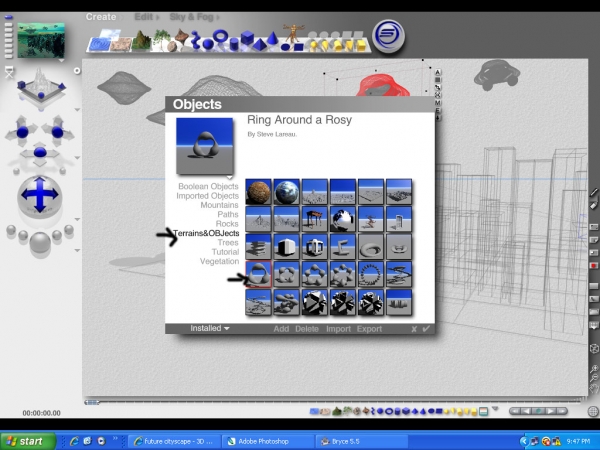
Task: Create a rock object
Action: click(x=173, y=47)
